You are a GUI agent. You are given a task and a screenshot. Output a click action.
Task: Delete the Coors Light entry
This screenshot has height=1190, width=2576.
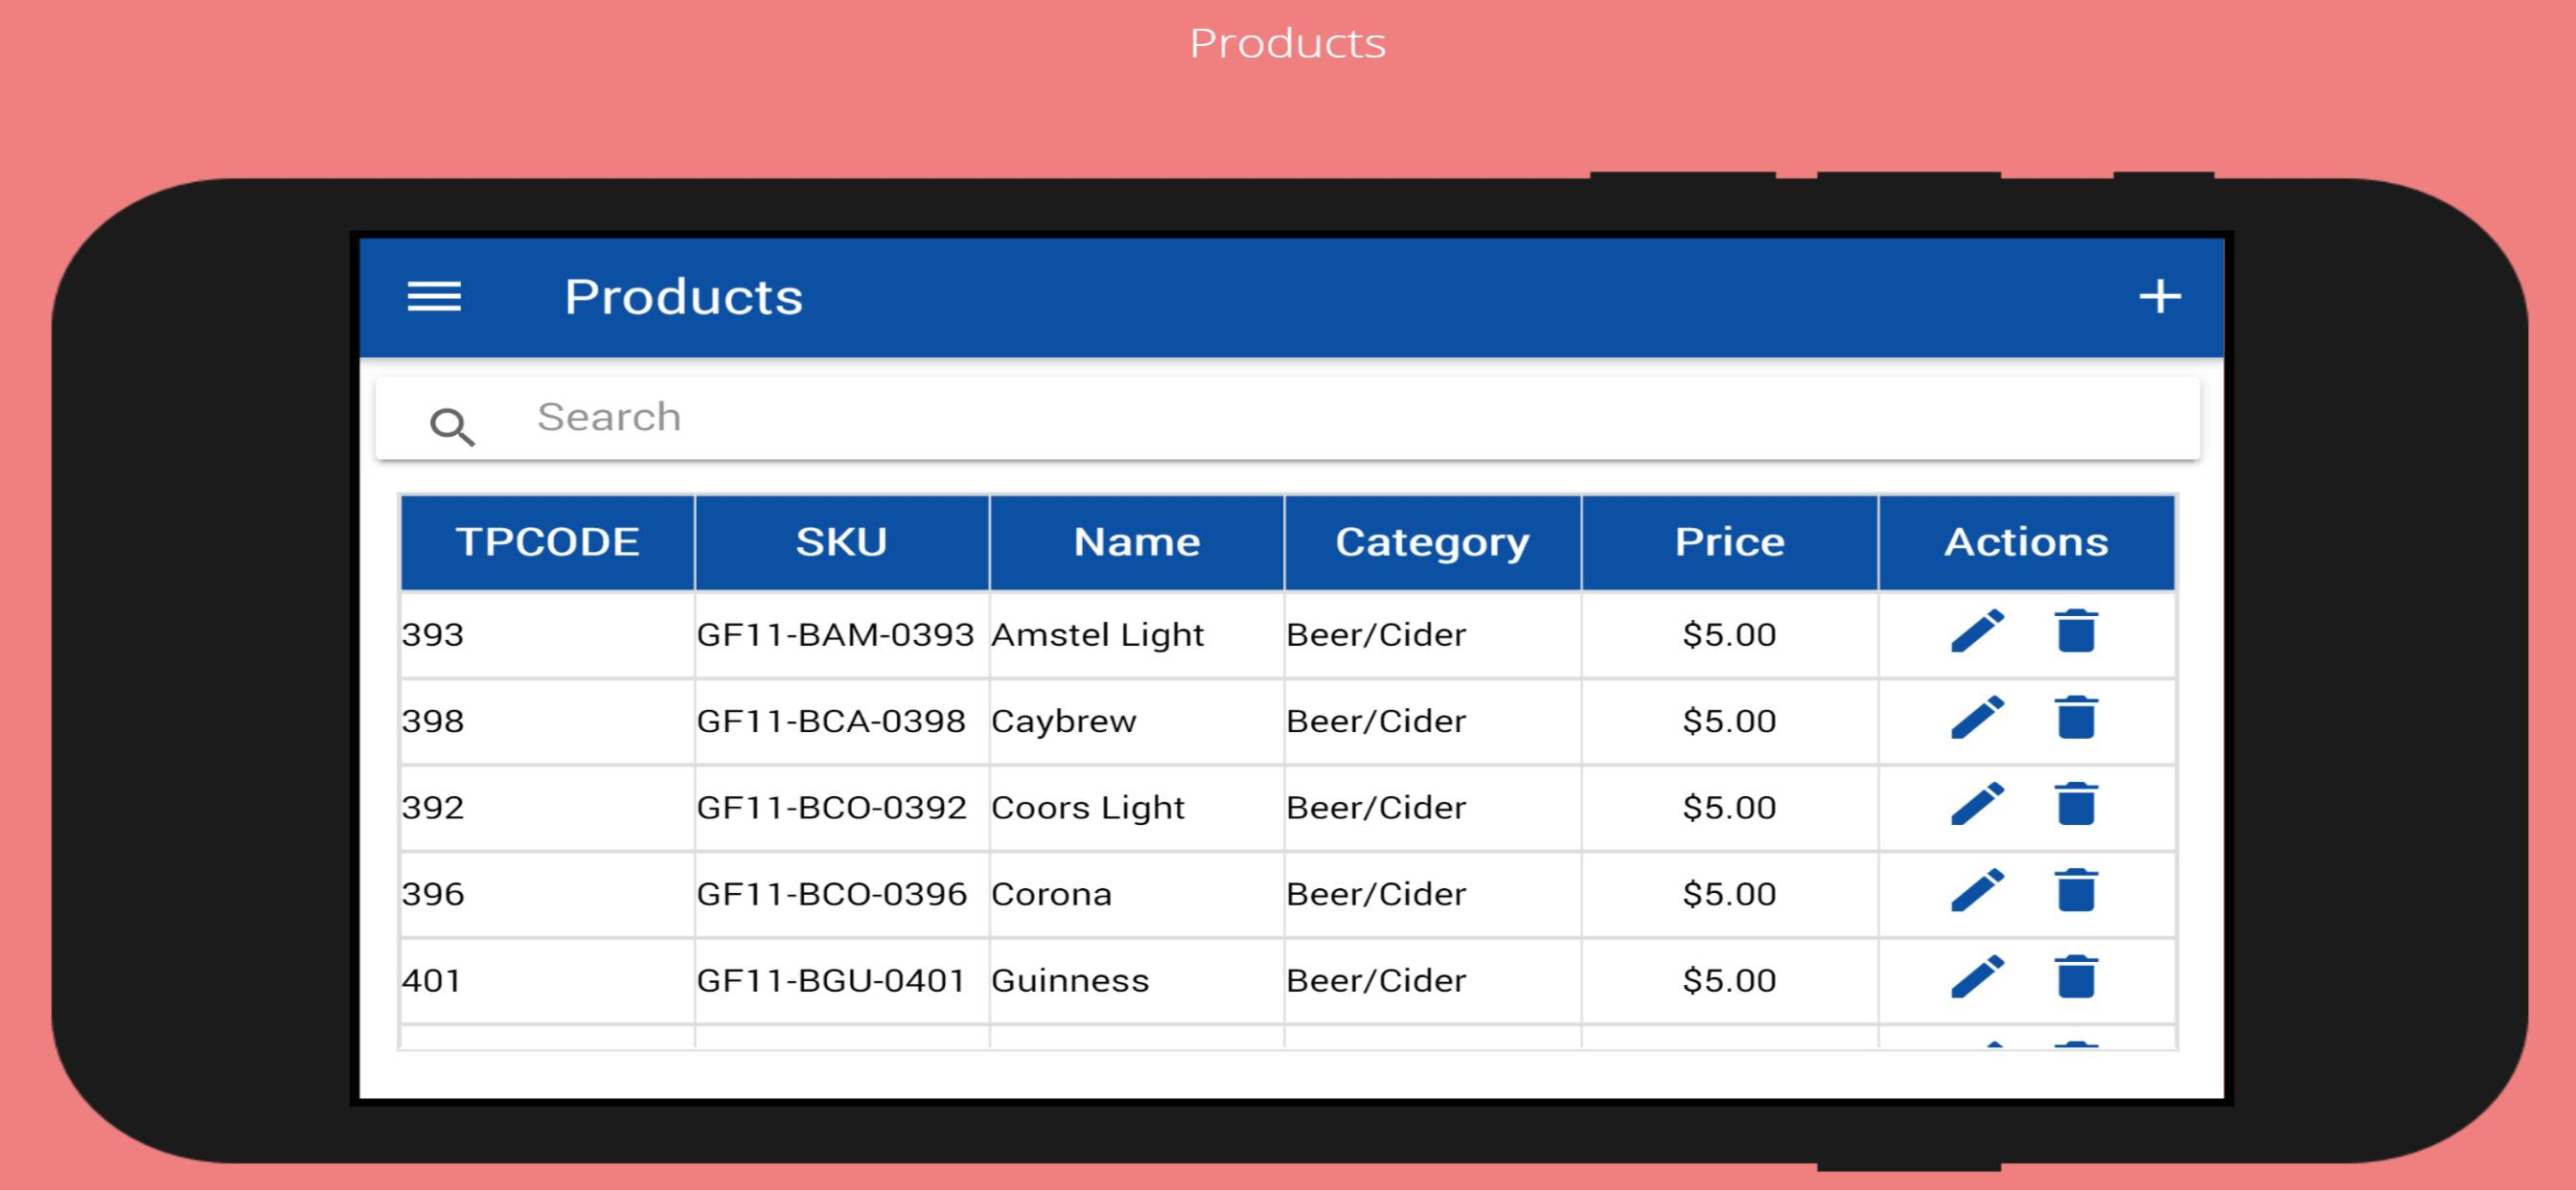(x=2075, y=805)
